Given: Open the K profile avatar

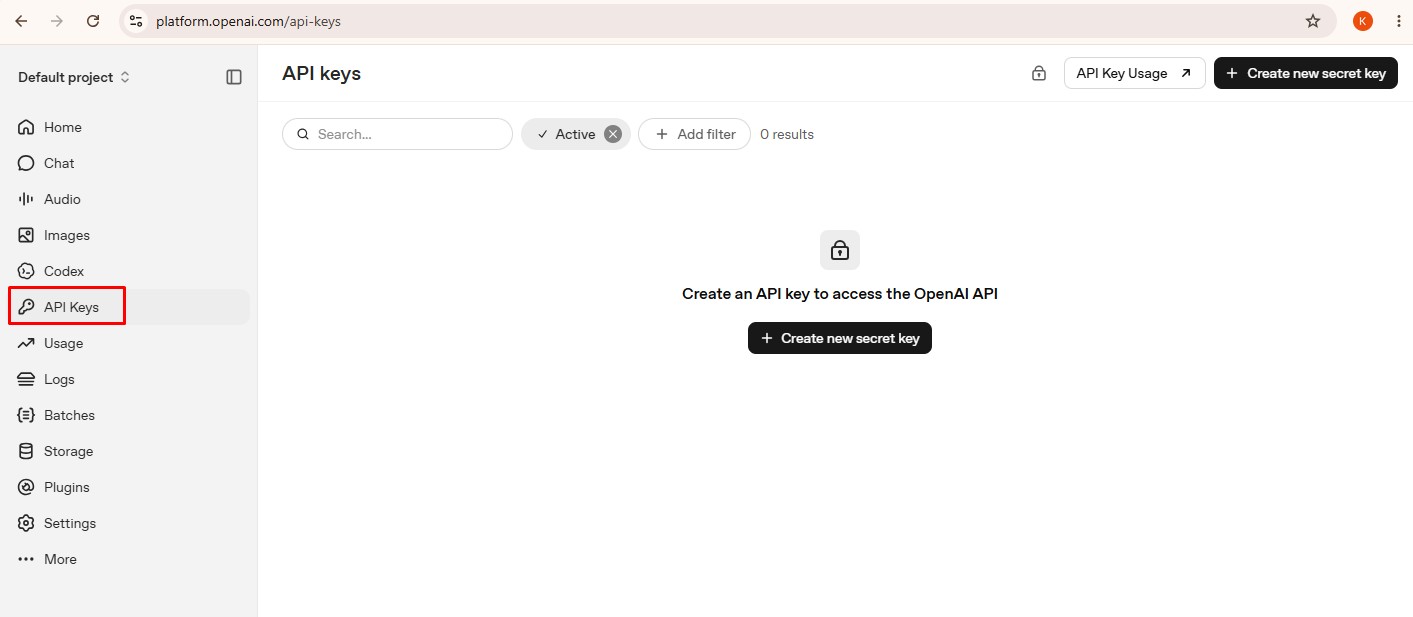Looking at the screenshot, I should 1363,21.
